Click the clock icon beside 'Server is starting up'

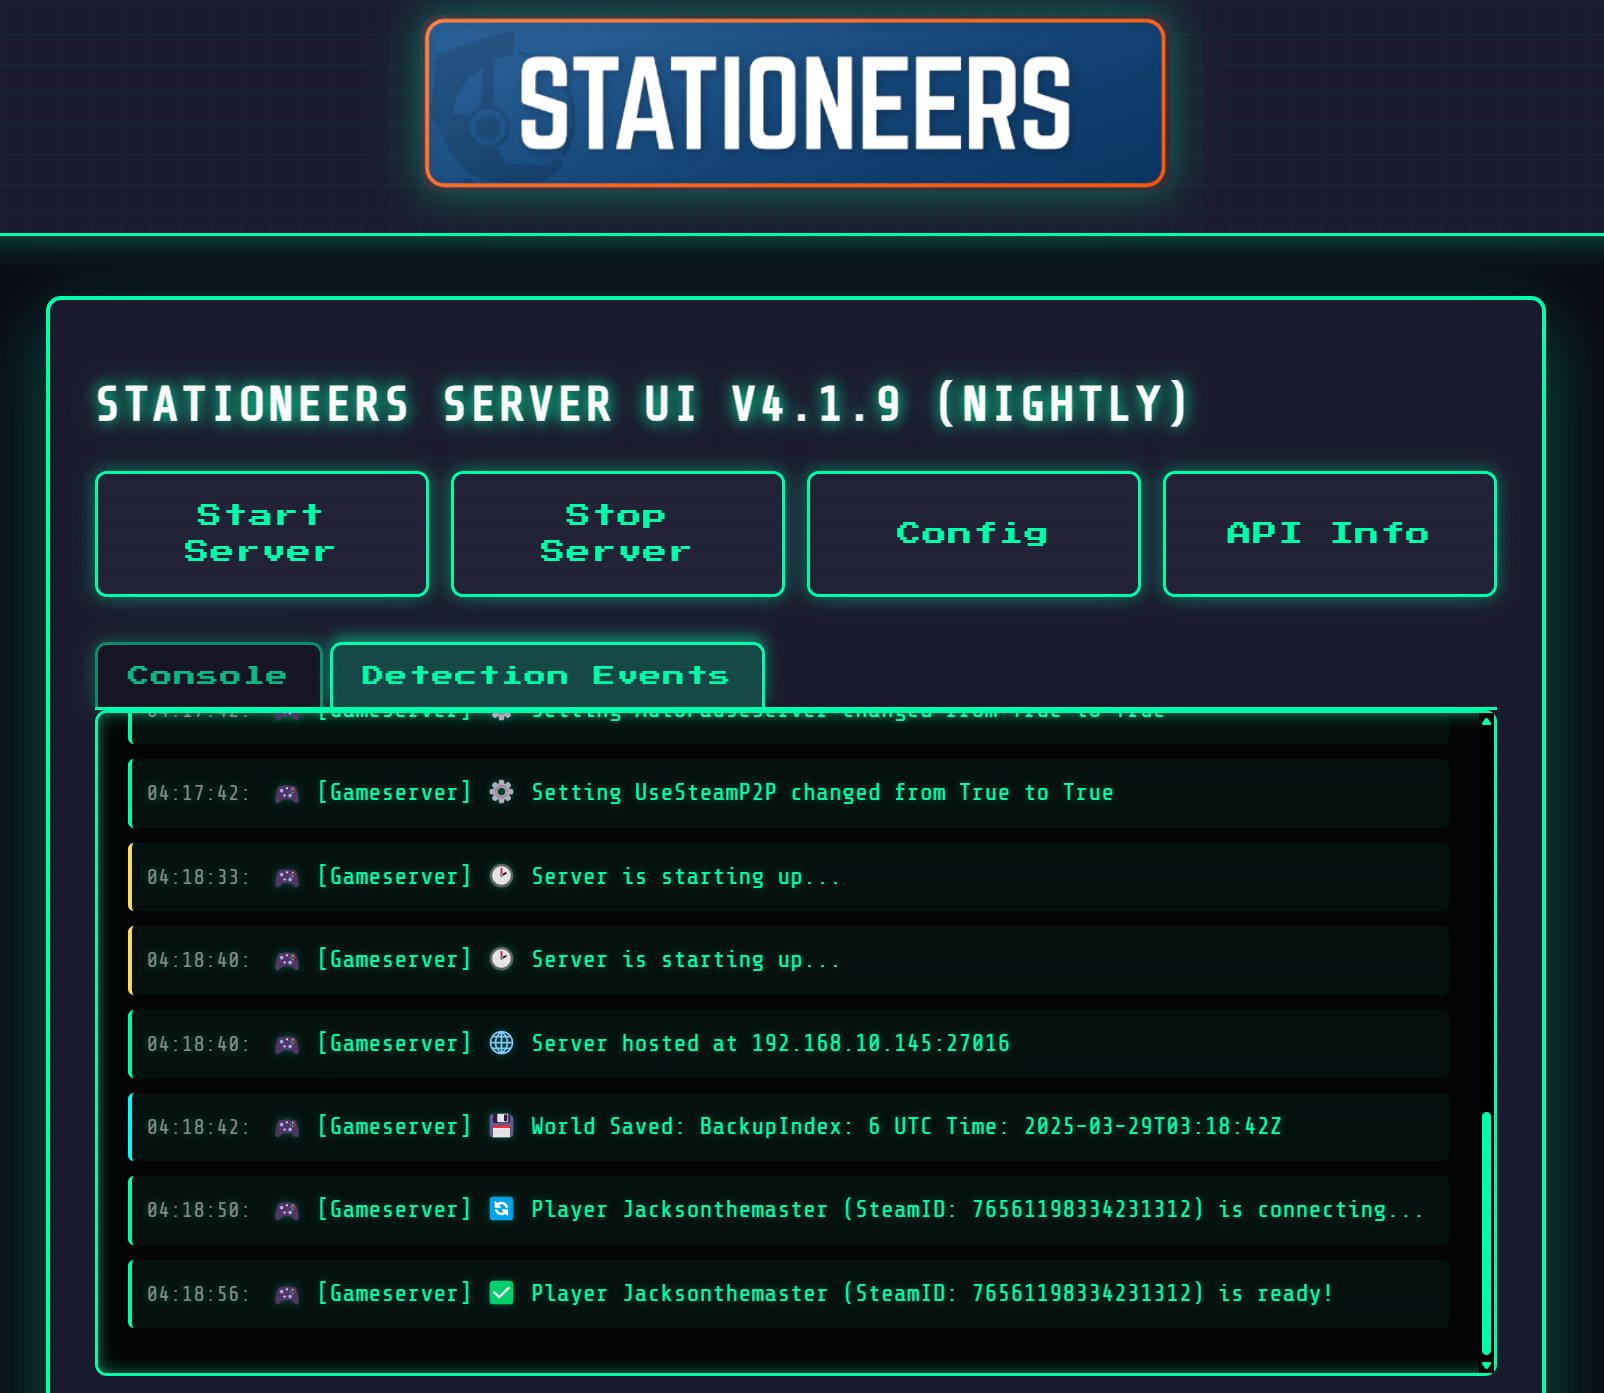pyautogui.click(x=500, y=877)
